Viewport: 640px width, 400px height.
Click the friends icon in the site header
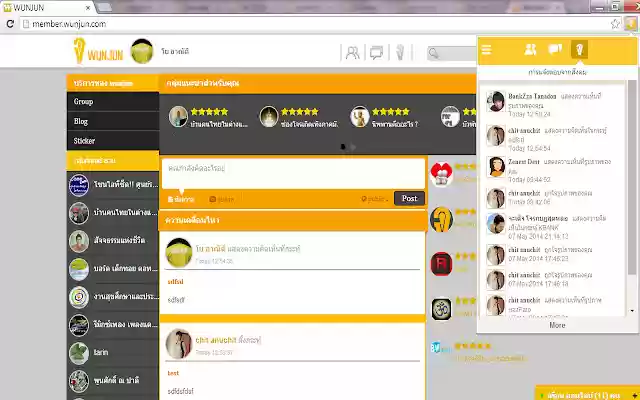point(352,53)
